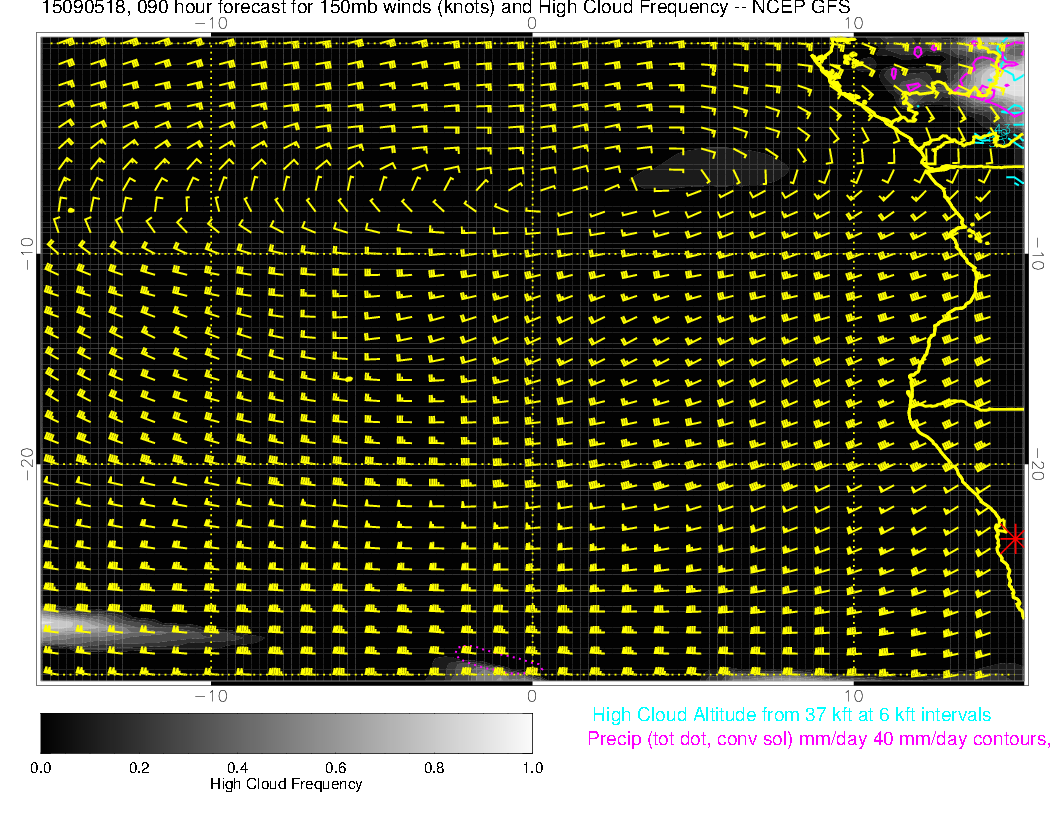
Task: Click the magenta Precip contours legend text
Action: 818,739
